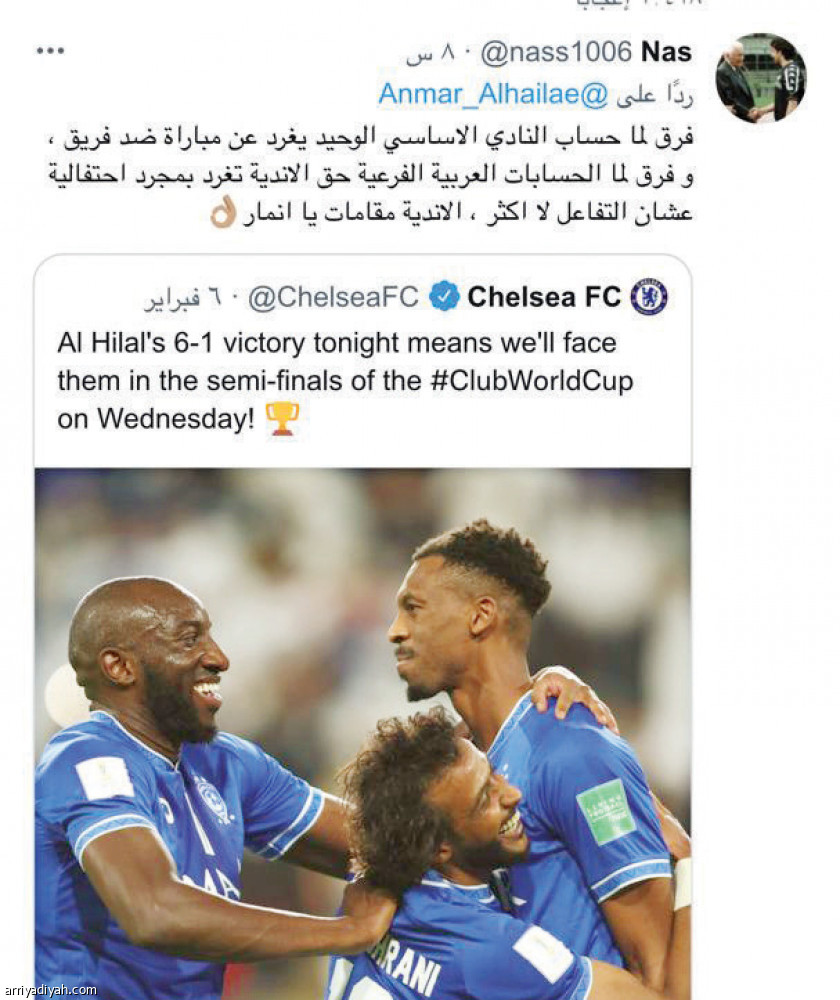The height and width of the screenshot is (1000, 840).
Task: Open Nas profile avatar picture
Action: (x=760, y=78)
